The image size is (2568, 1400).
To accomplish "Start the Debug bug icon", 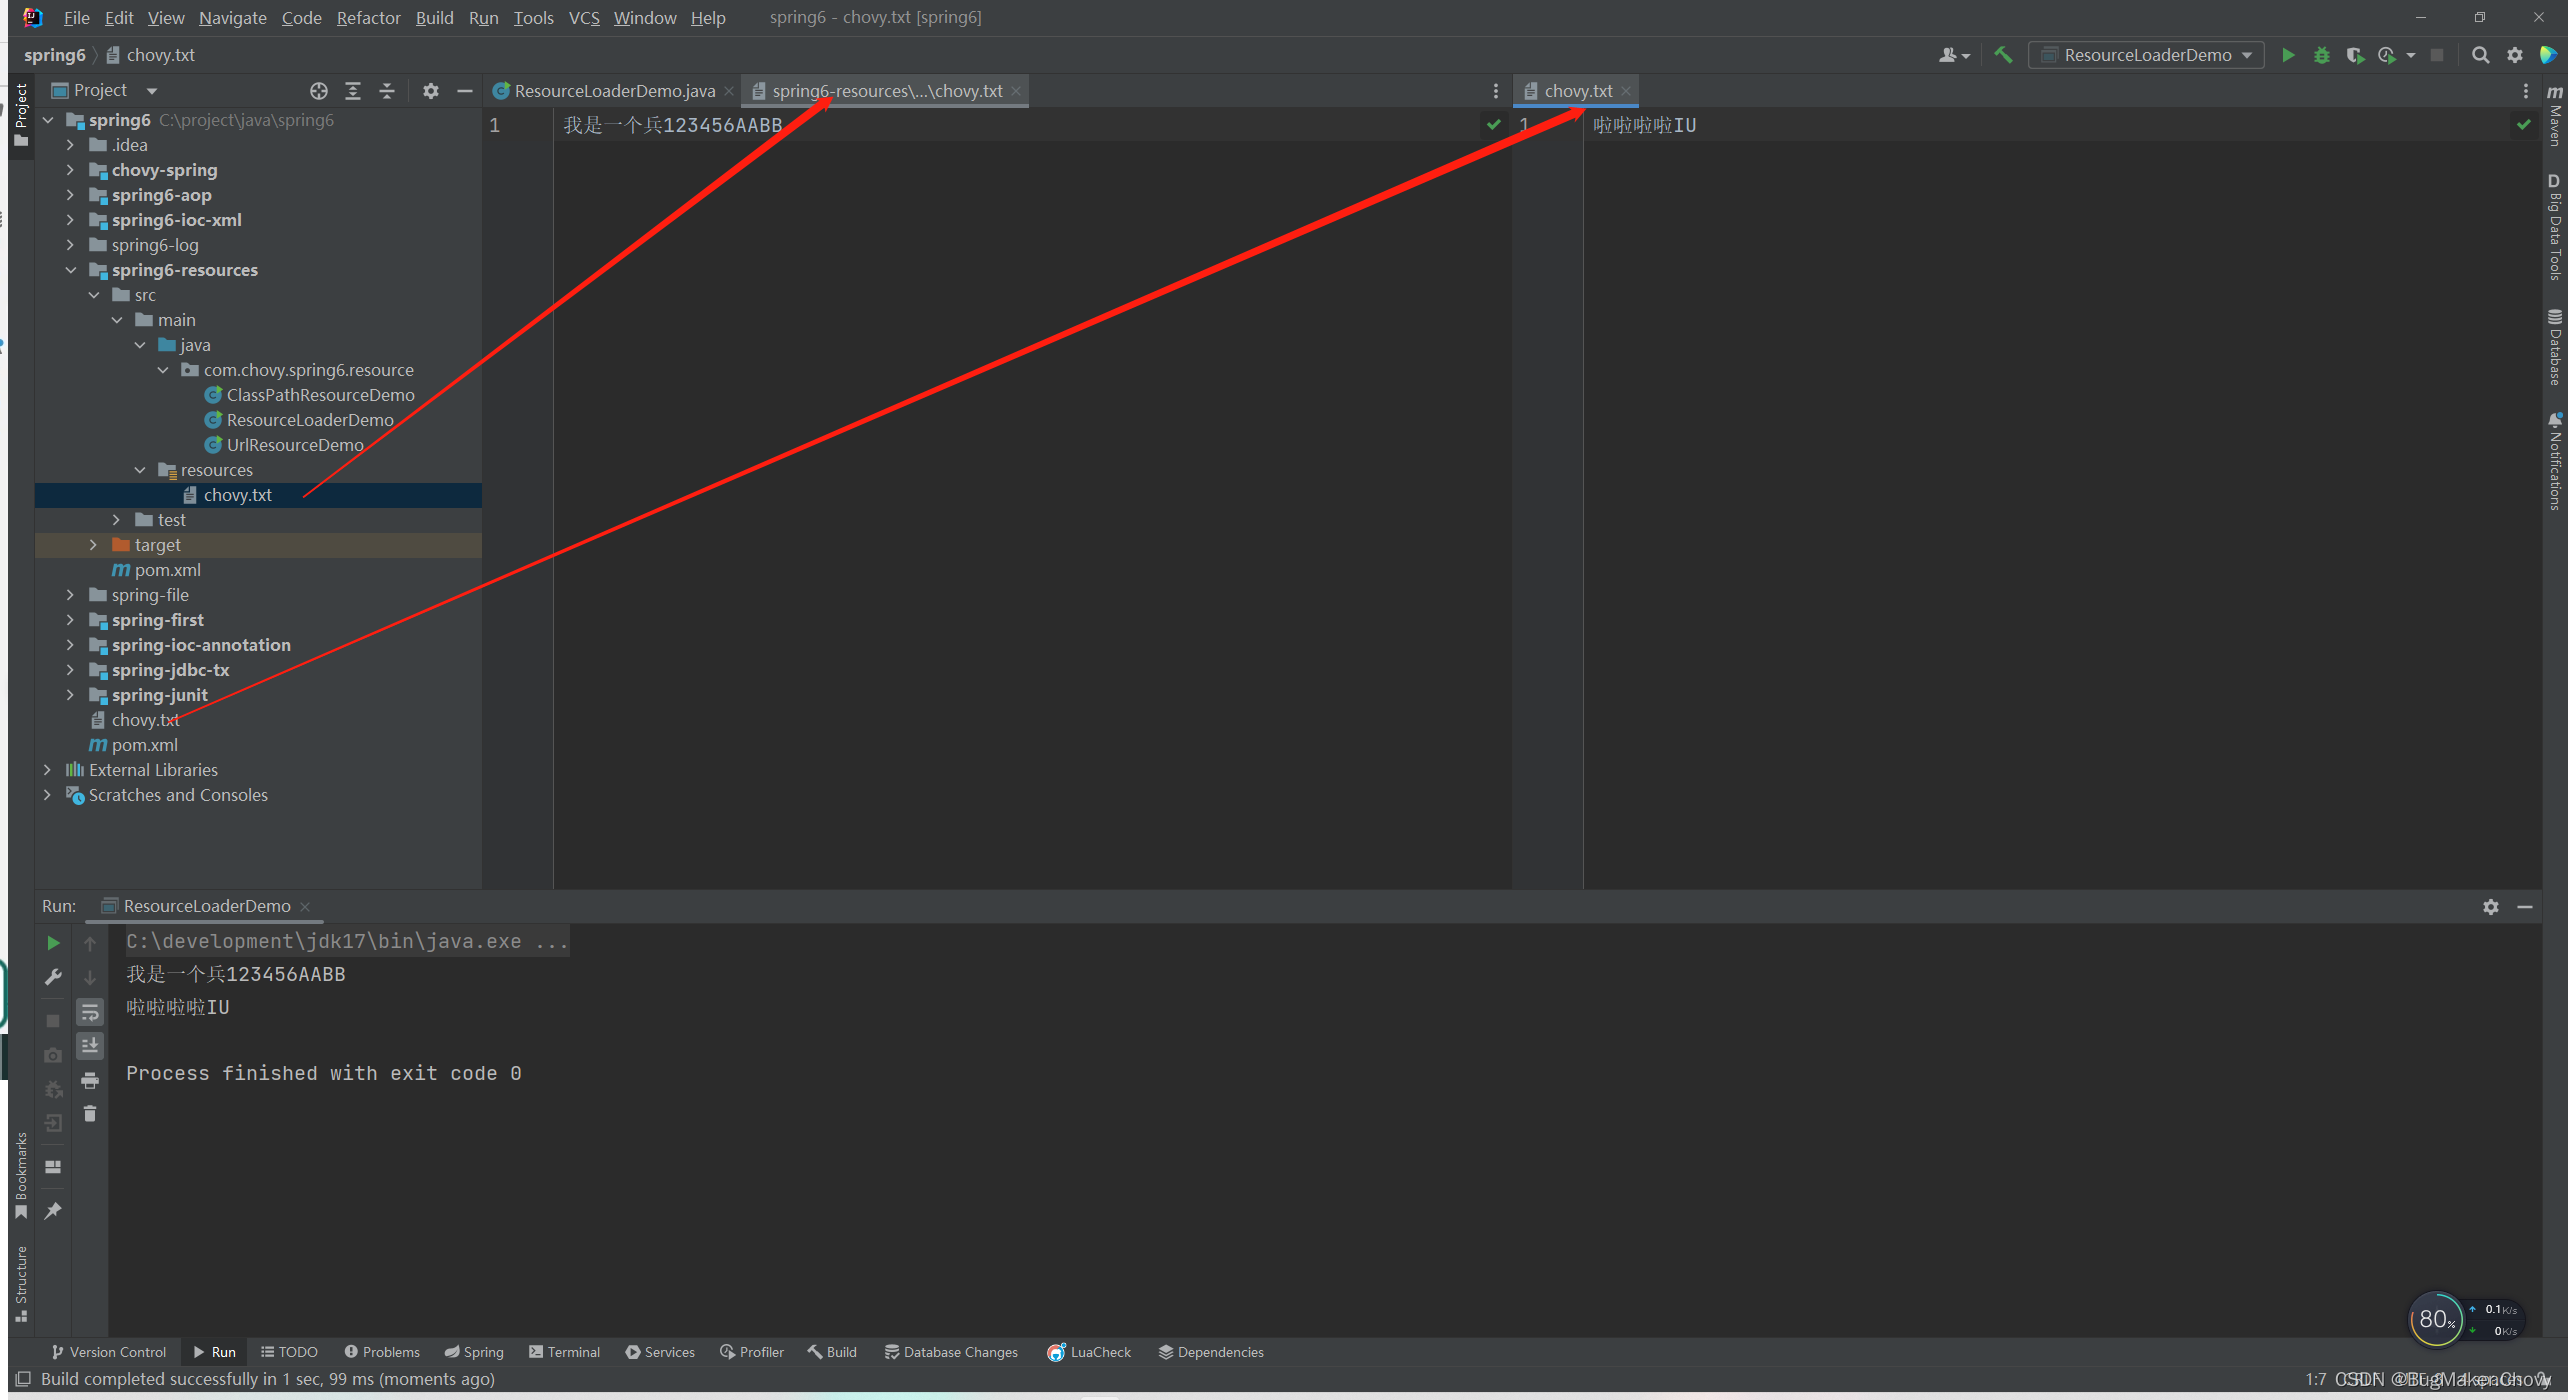I will (x=2321, y=55).
